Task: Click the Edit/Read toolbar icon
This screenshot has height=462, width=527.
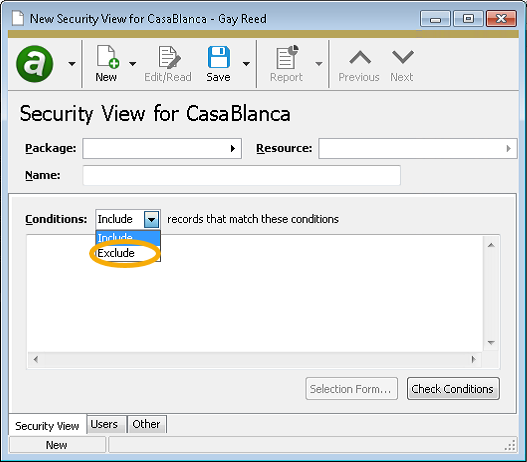Action: pos(169,57)
